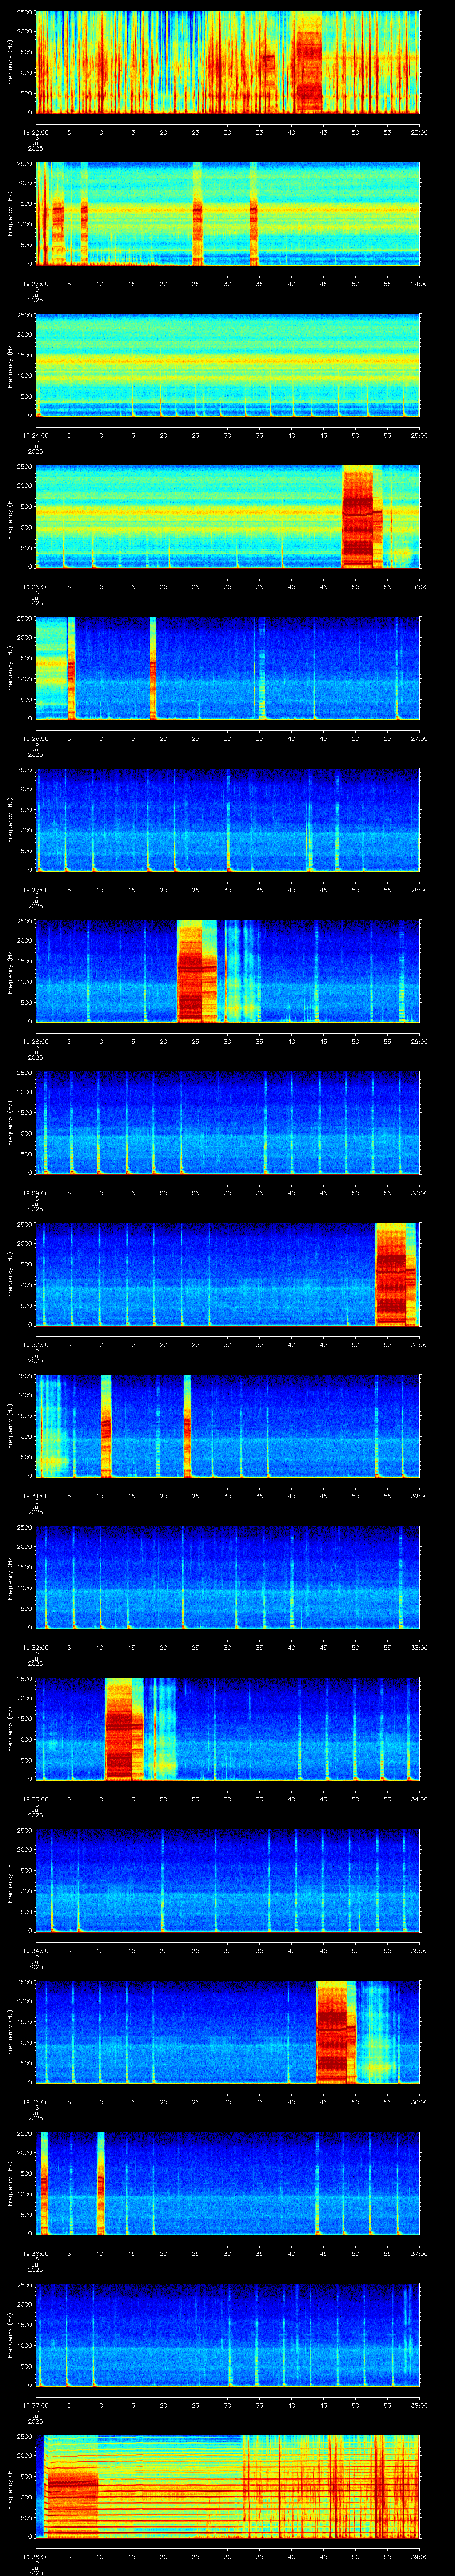The image size is (455, 2576).
Task: Open the 19:27 minute spectrogram panel
Action: coord(227,820)
